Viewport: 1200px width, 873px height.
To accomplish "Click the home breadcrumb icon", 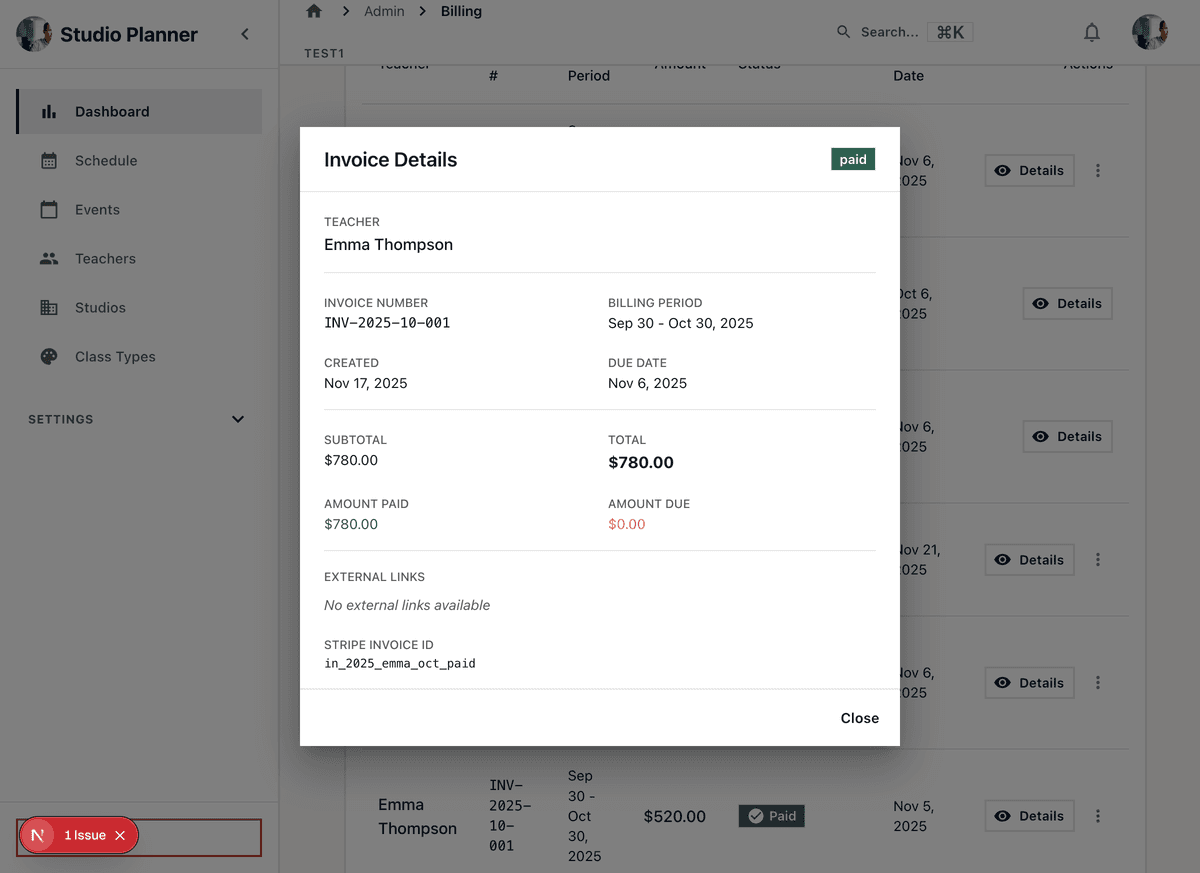I will point(313,10).
